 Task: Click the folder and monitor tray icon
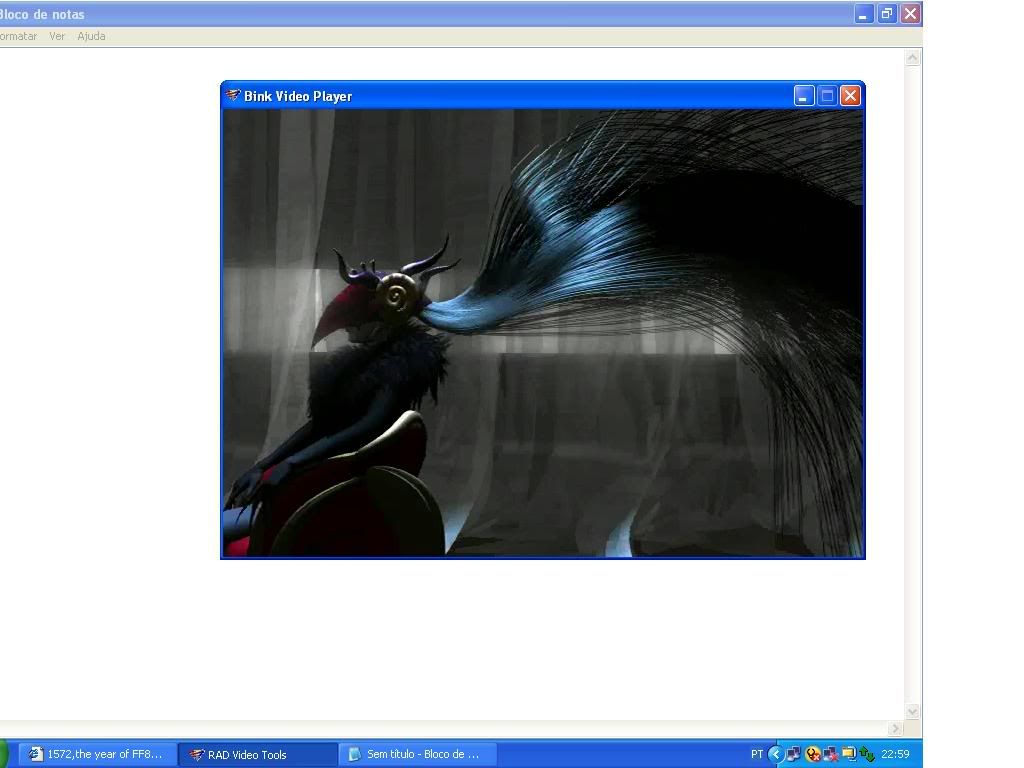[x=849, y=754]
